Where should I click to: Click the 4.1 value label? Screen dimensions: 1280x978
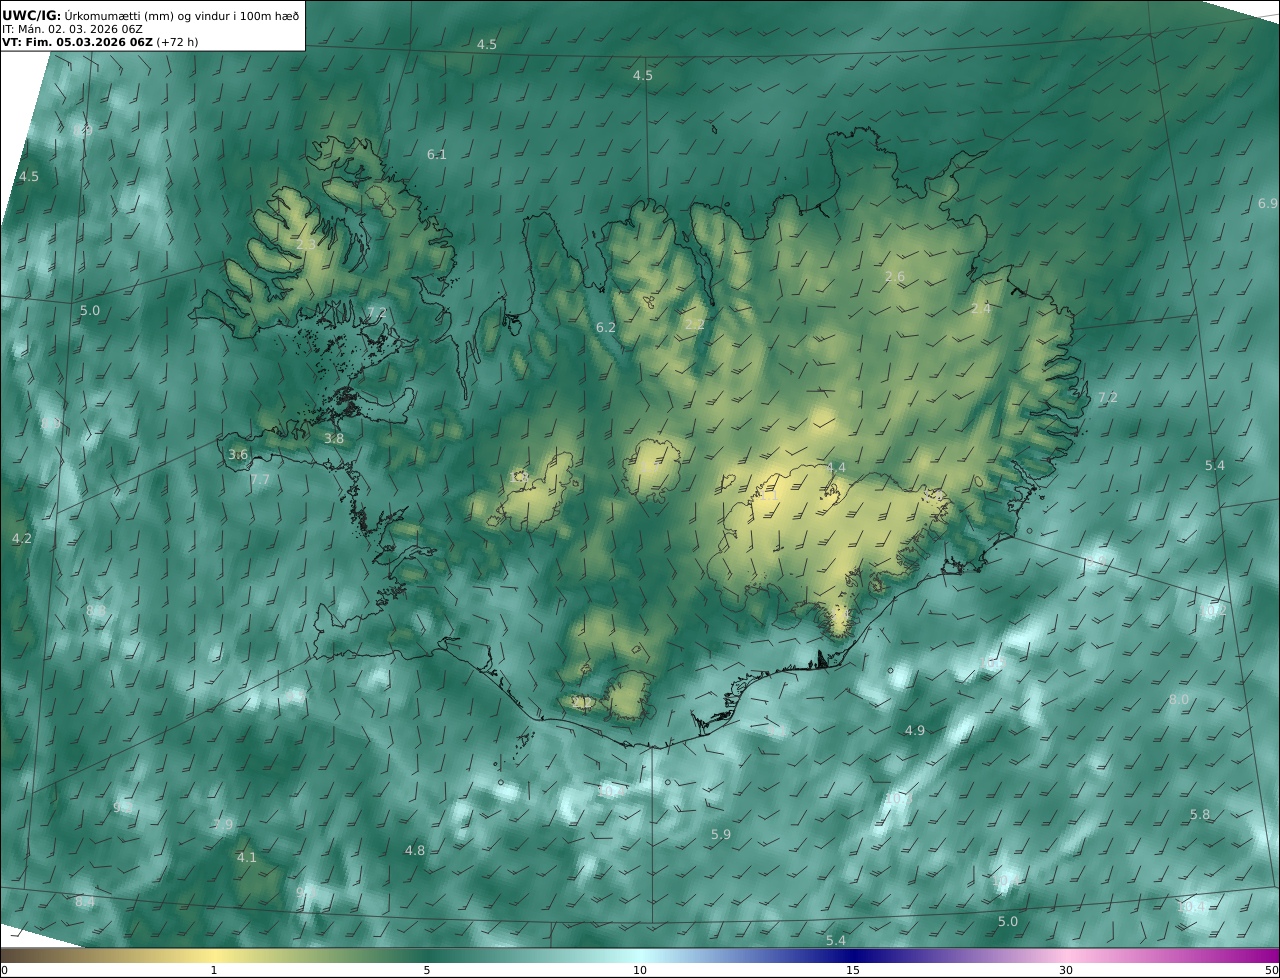(247, 857)
